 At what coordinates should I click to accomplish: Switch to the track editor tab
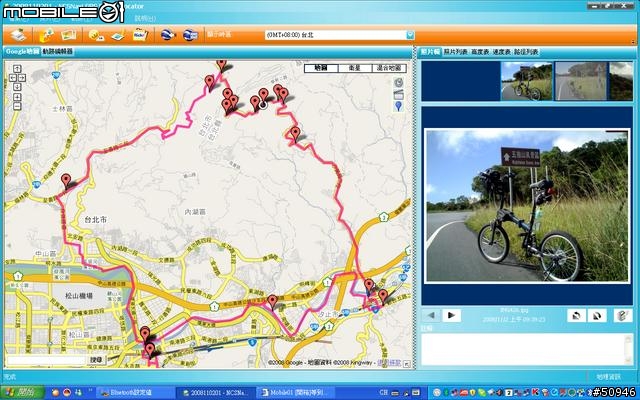(57, 51)
